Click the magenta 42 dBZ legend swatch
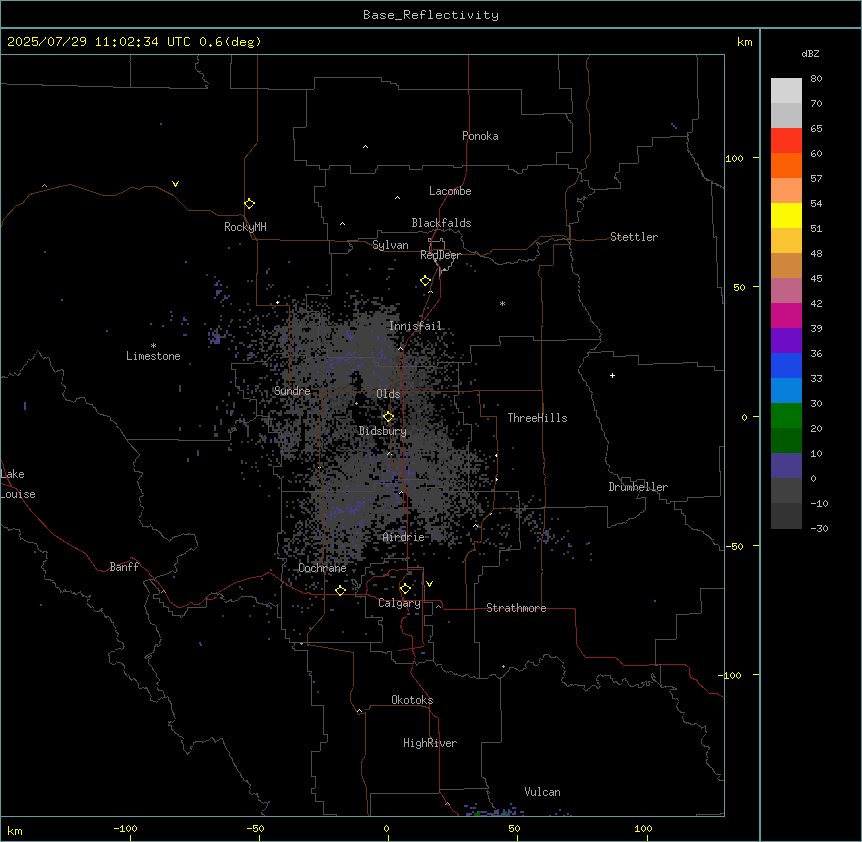 (x=786, y=315)
